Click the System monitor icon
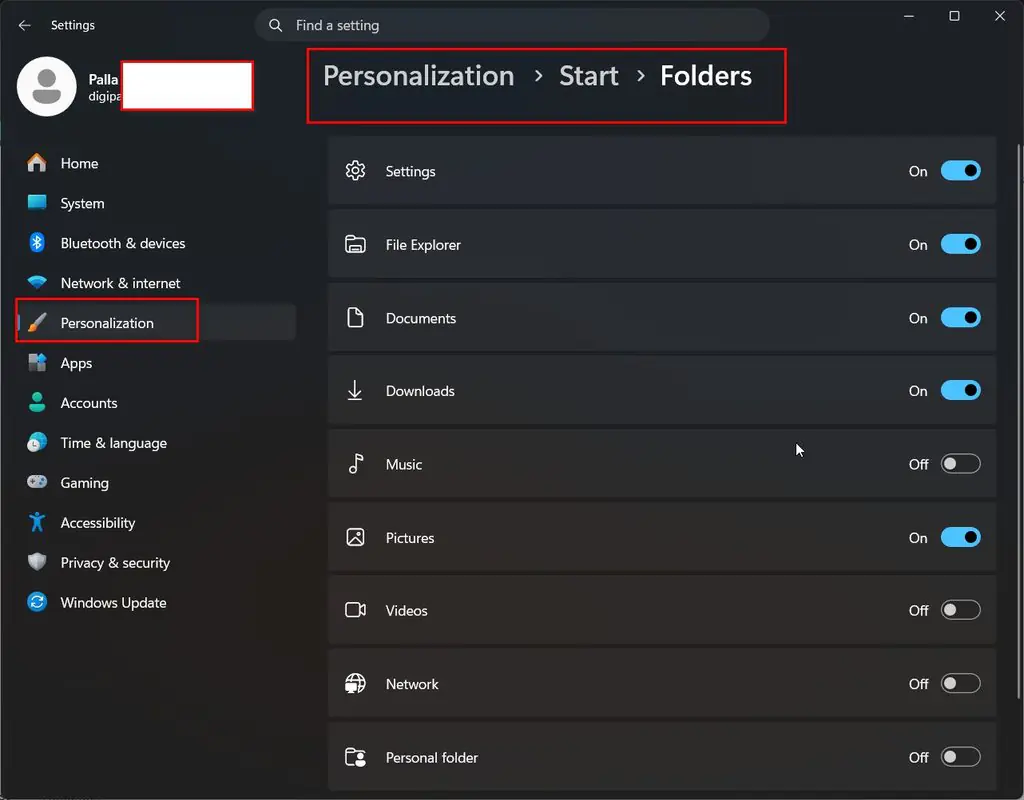 click(37, 202)
